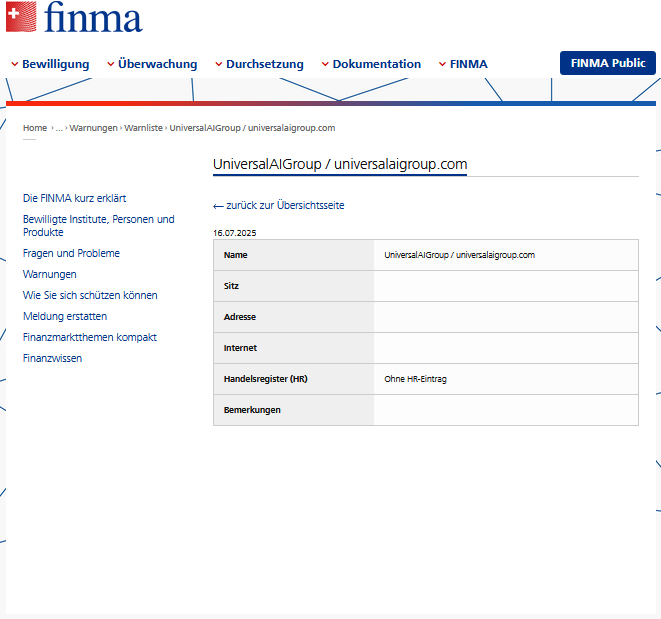
Task: Click the UniversalAIGroup breadcrumb entry
Action: [252, 128]
